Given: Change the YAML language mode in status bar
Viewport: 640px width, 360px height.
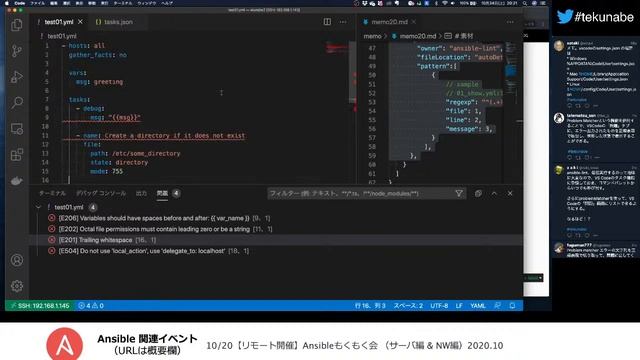Looking at the screenshot, I should [x=478, y=305].
